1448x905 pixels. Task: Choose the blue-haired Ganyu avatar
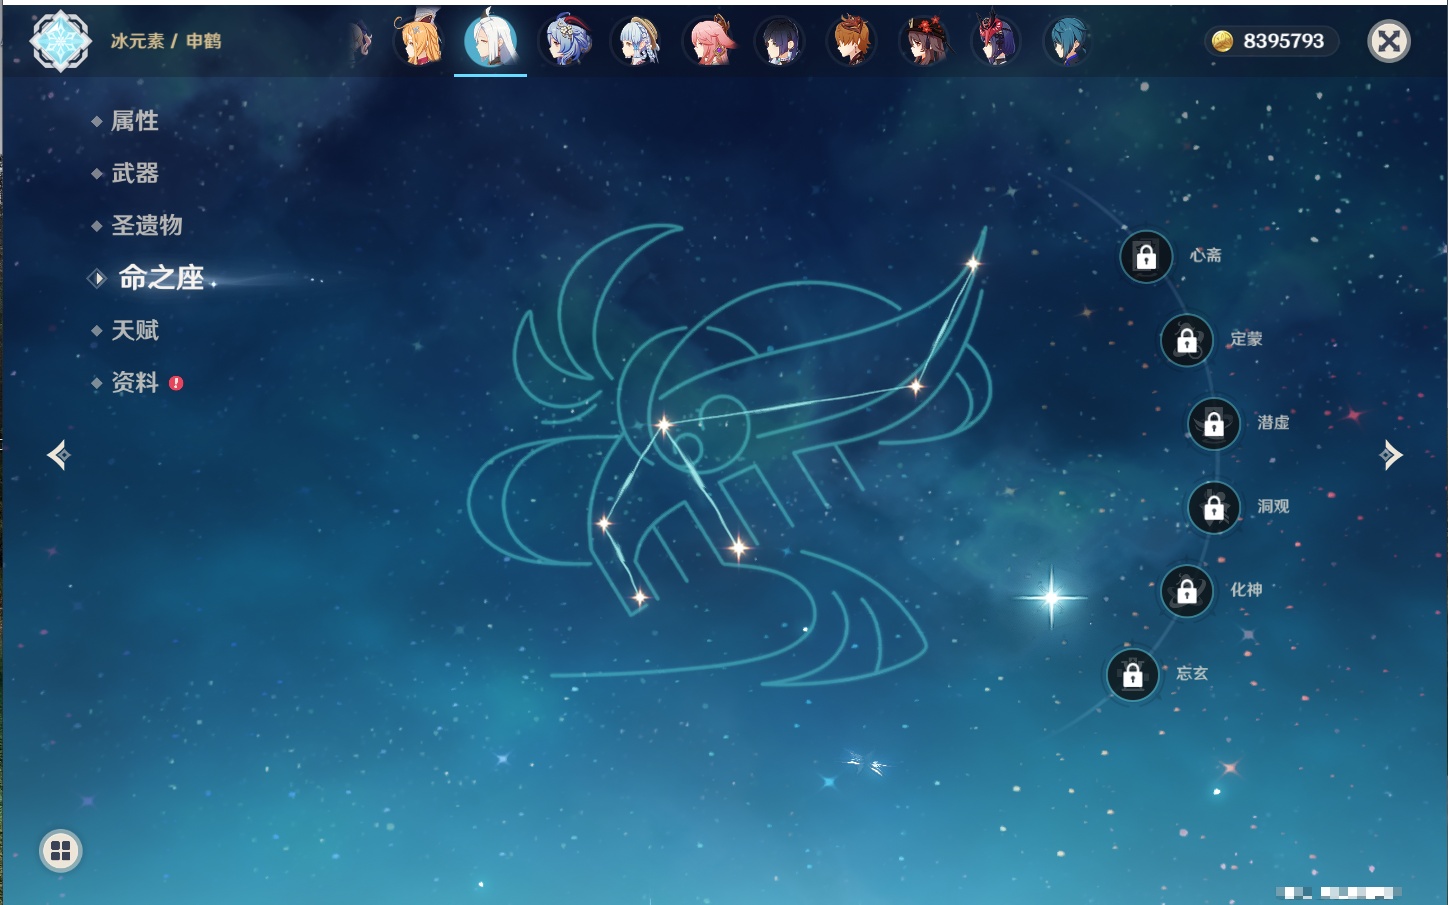click(x=566, y=42)
